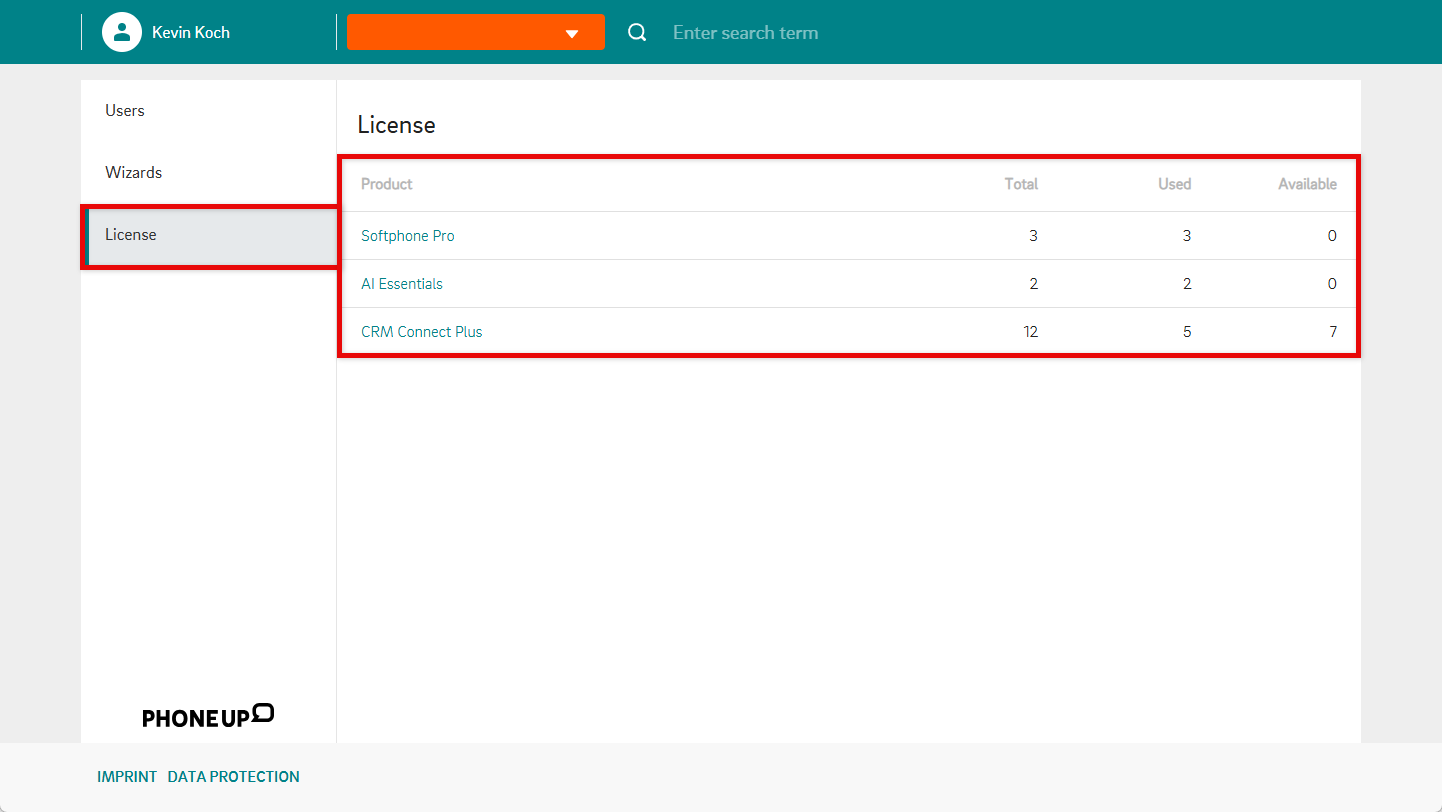Expand the orange dropdown arrow
The image size is (1442, 812).
click(x=572, y=33)
